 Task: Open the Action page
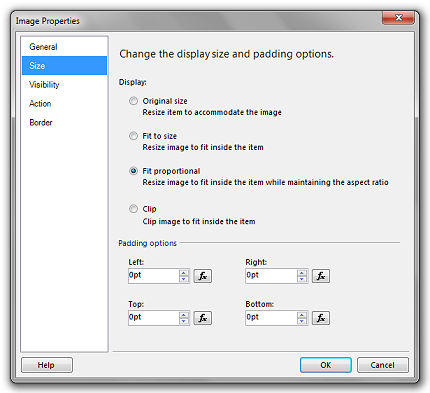pyautogui.click(x=64, y=104)
